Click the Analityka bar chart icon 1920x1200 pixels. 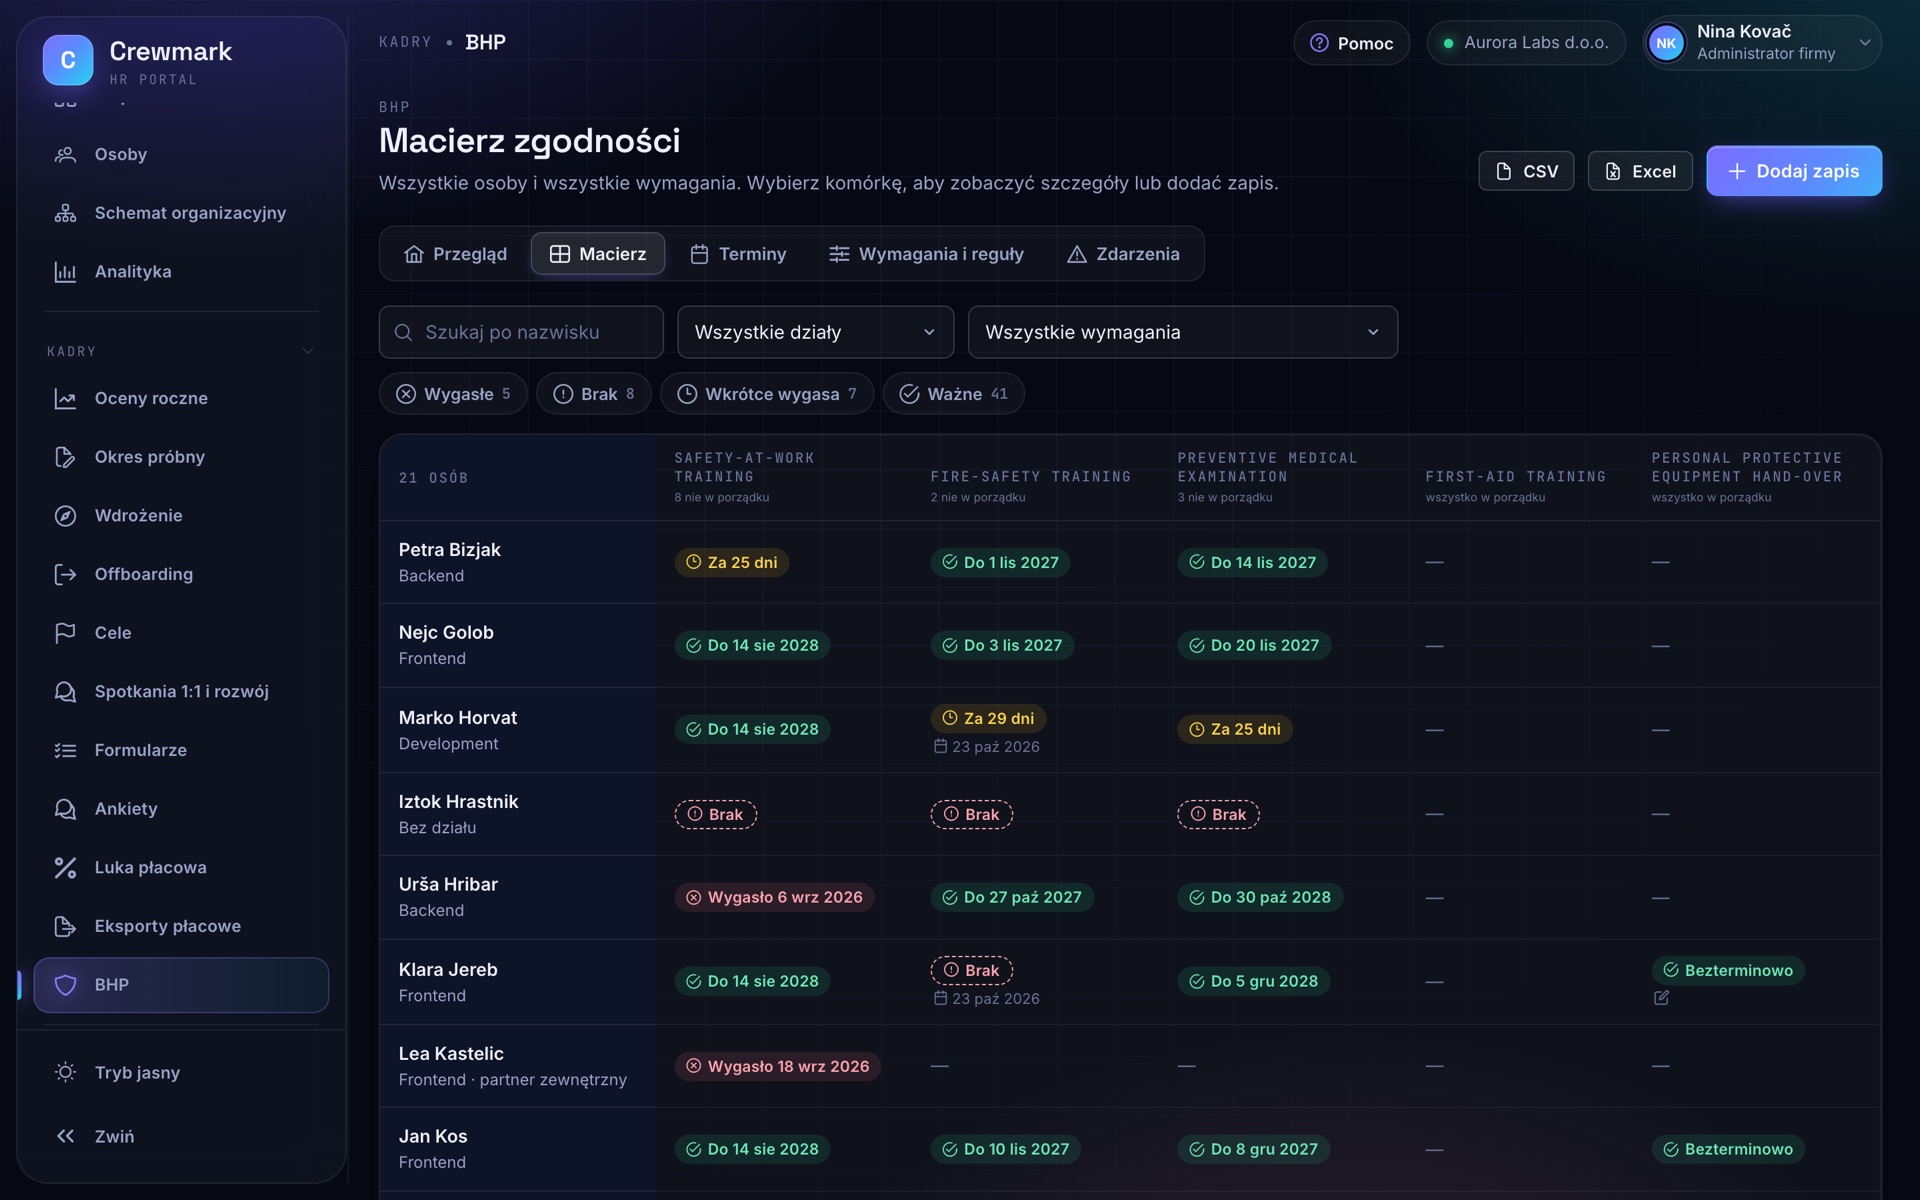[65, 272]
